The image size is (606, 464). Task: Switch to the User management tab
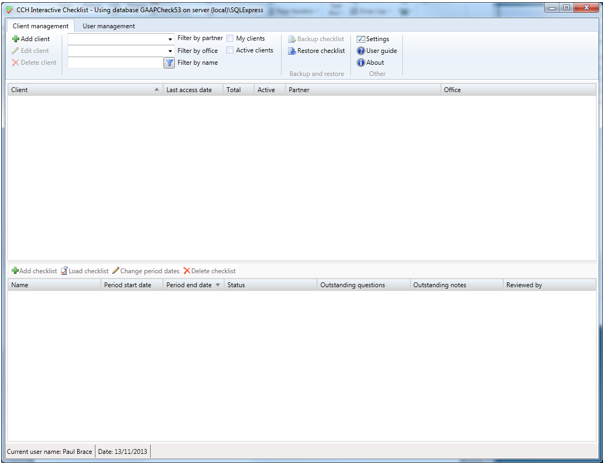pos(109,26)
